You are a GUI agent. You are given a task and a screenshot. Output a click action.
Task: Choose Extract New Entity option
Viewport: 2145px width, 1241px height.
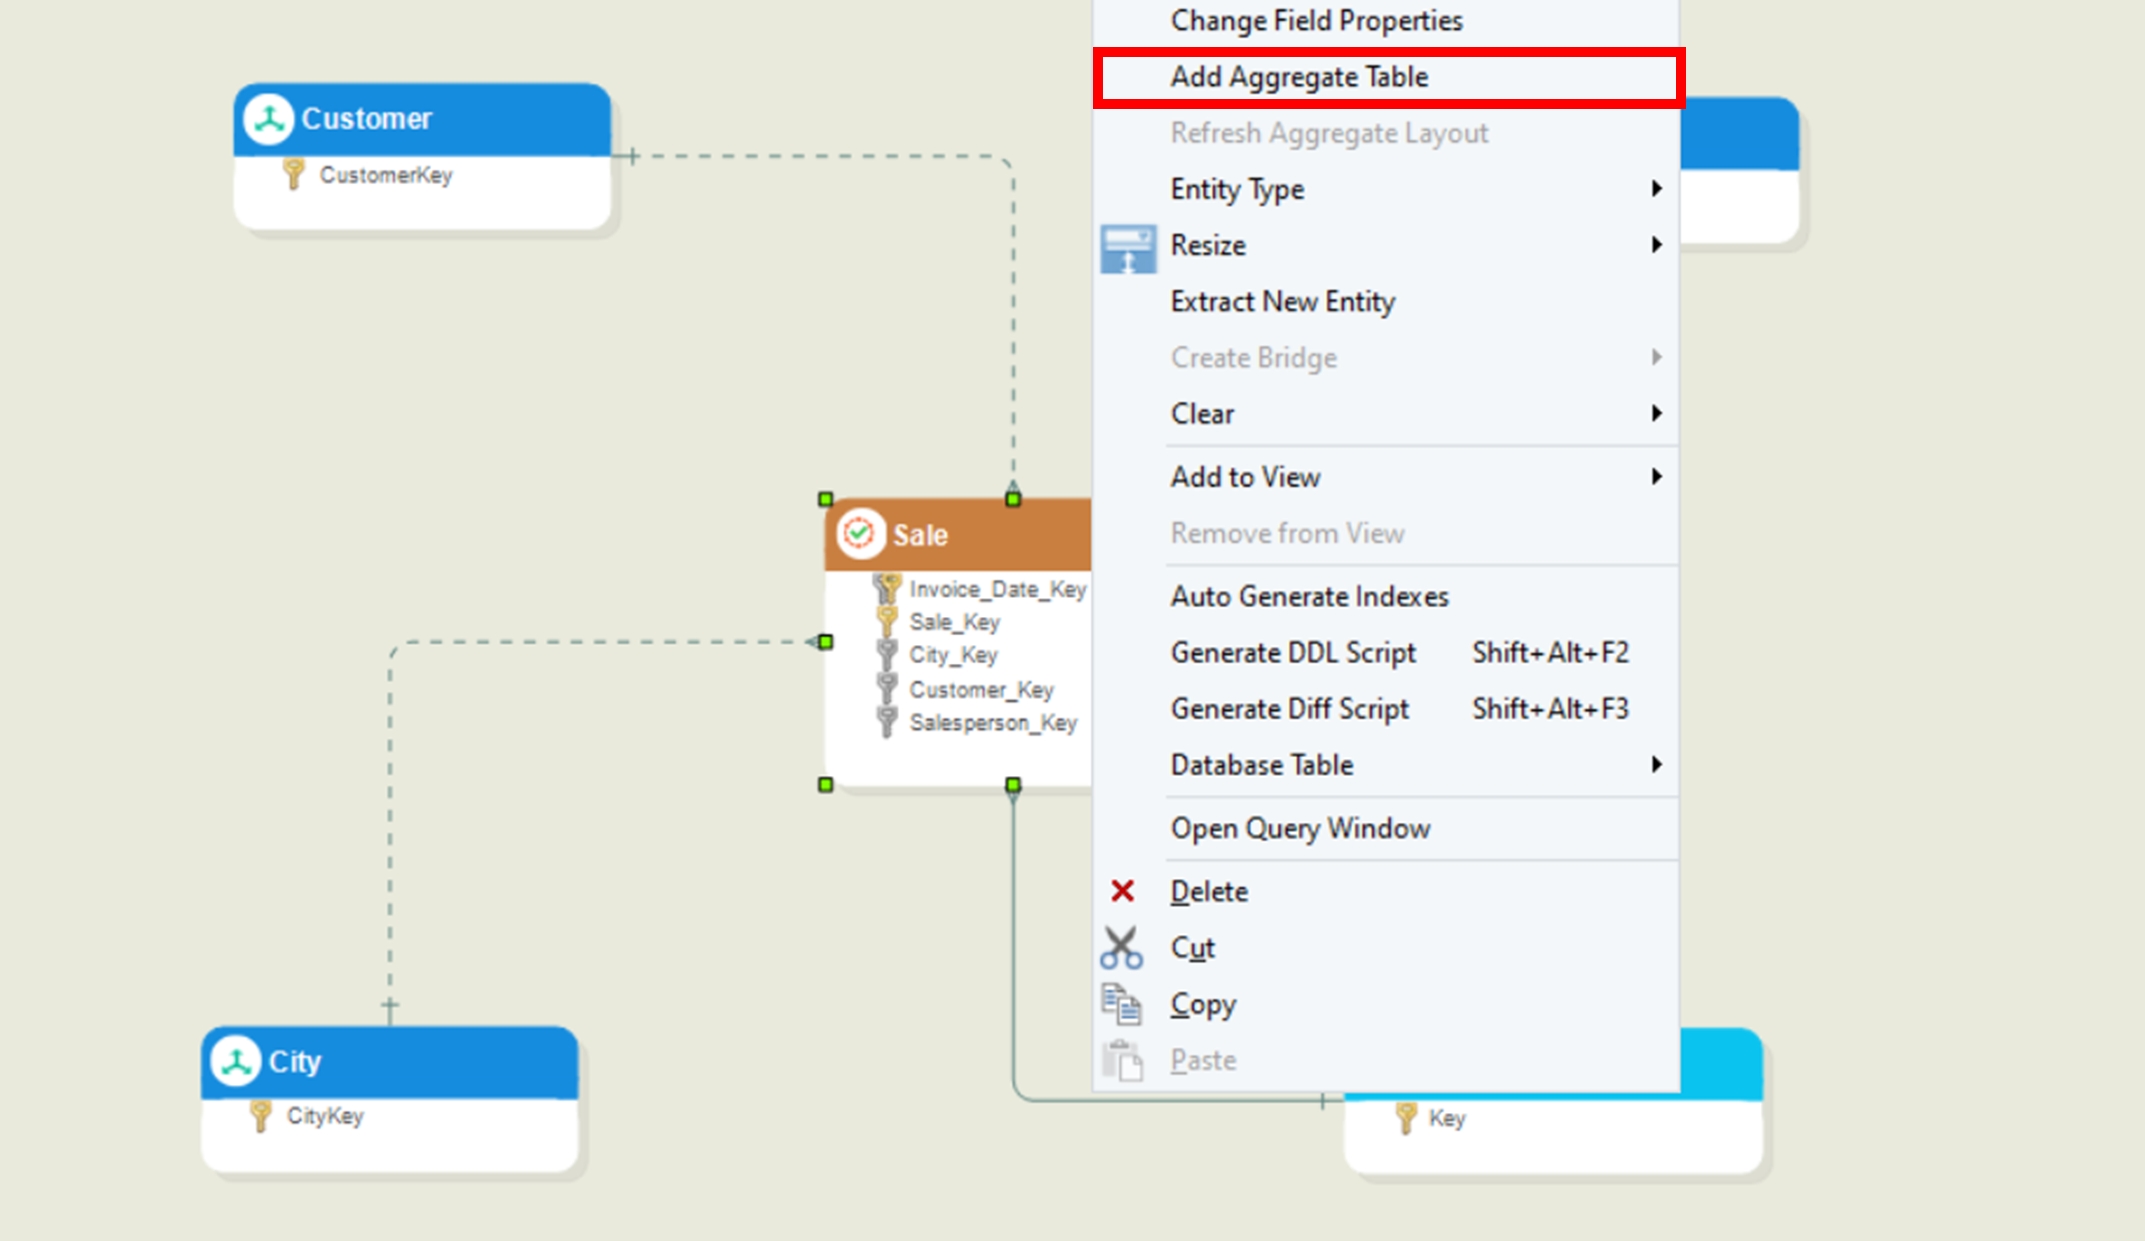1282,301
